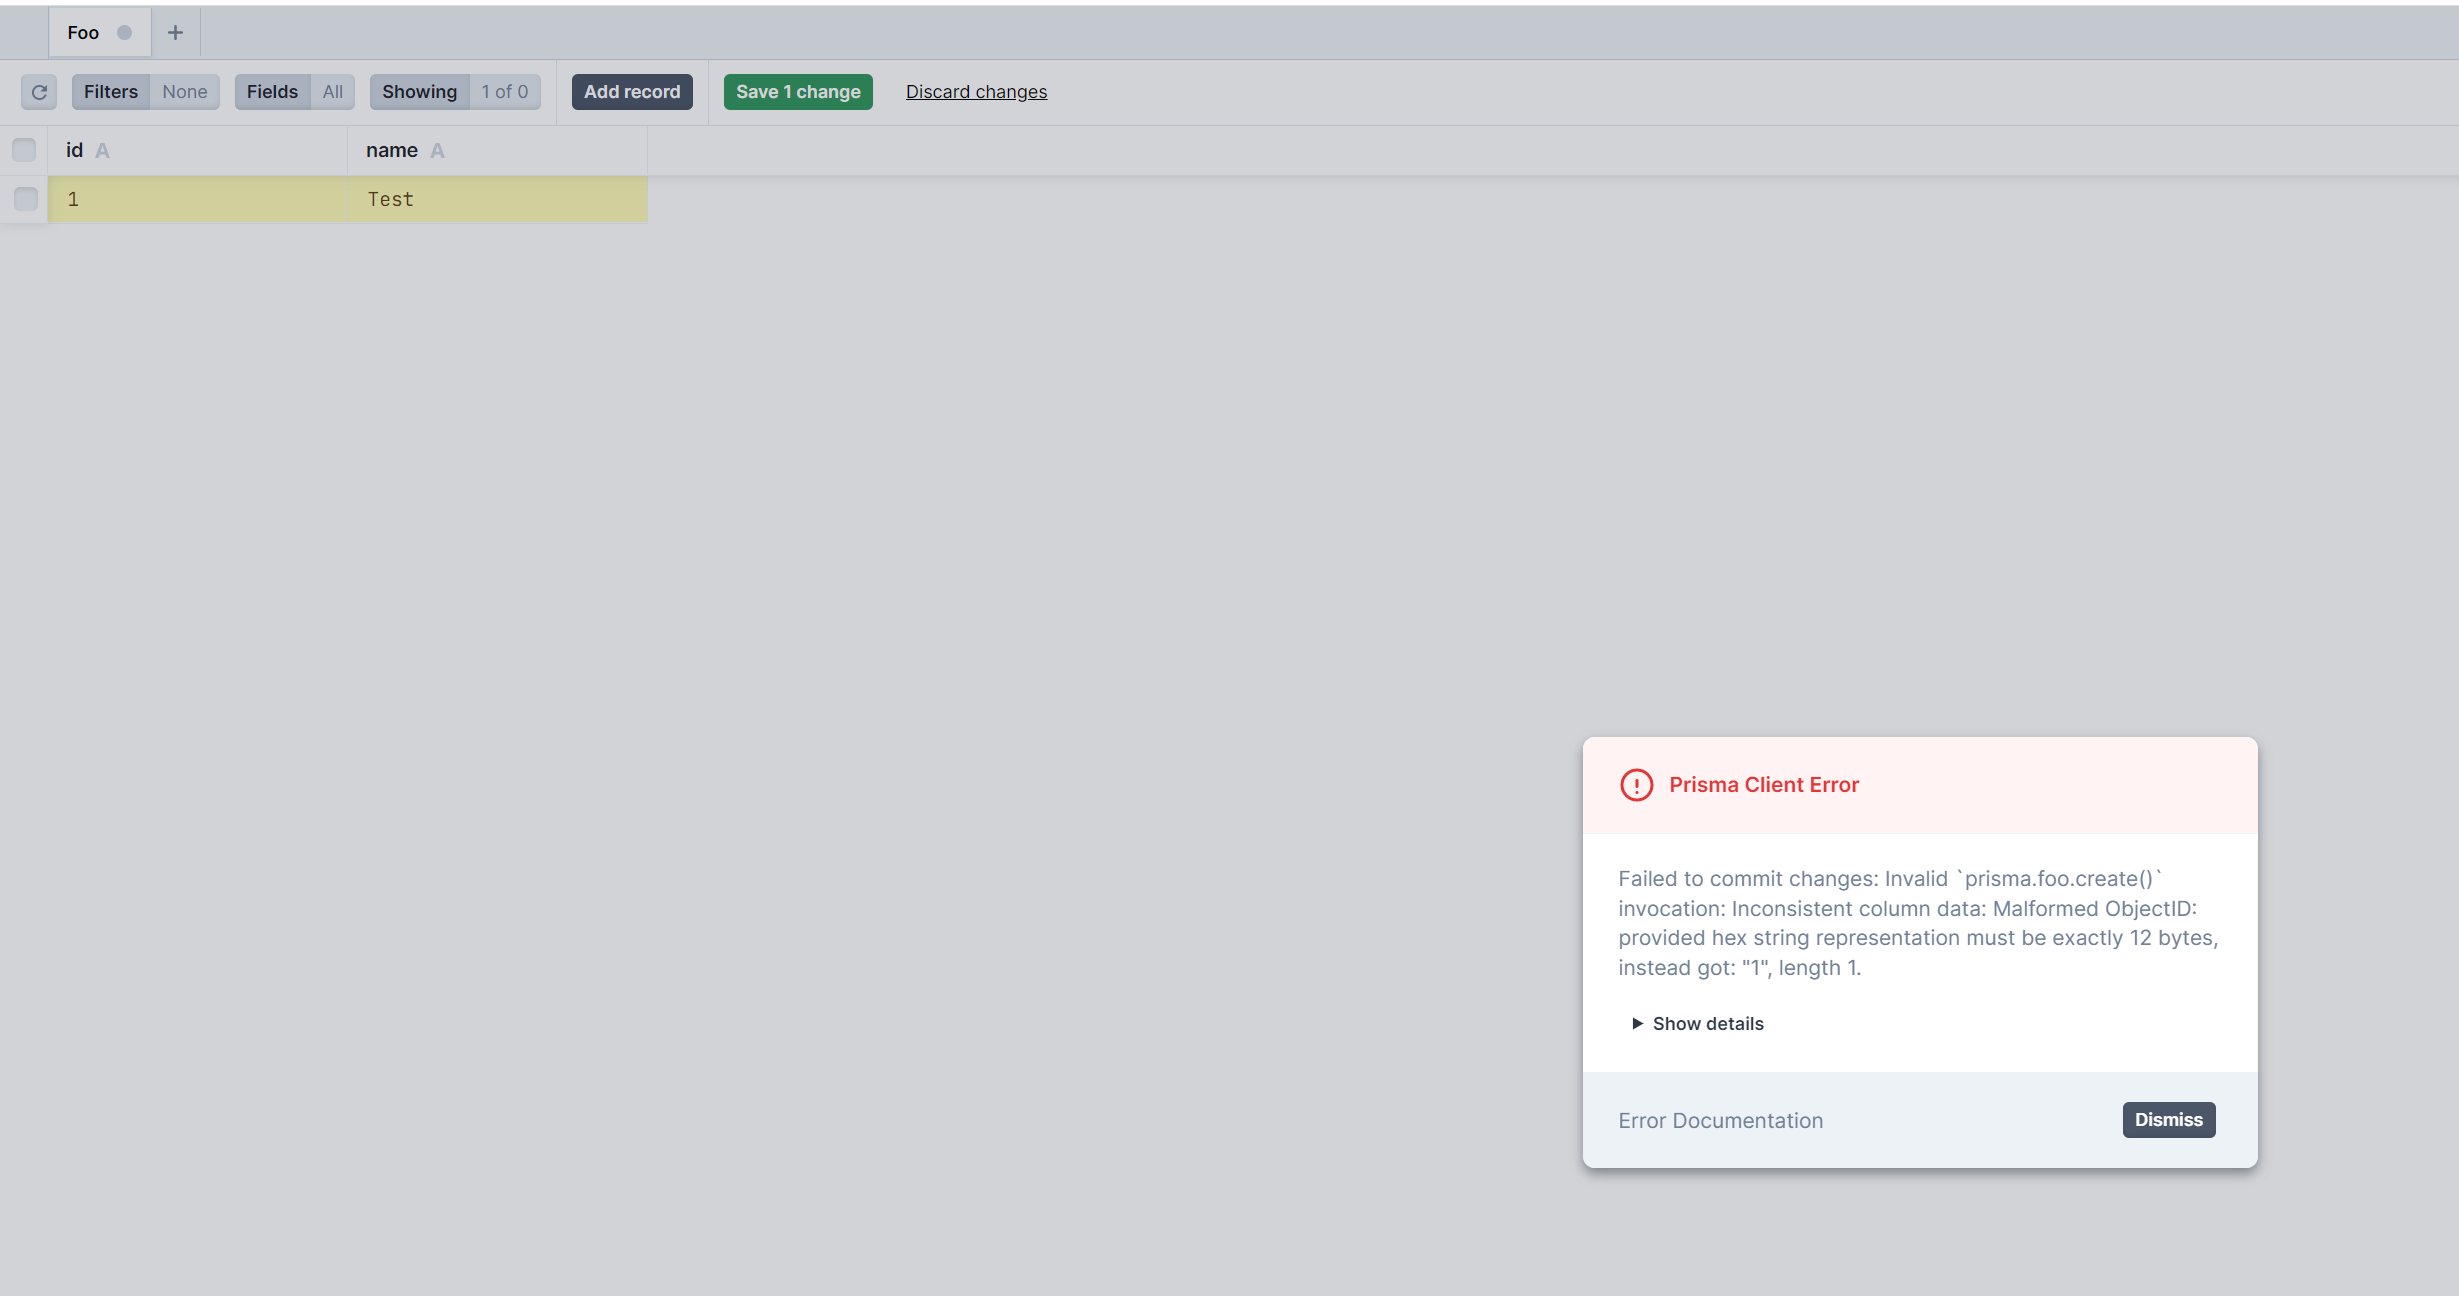Image resolution: width=2459 pixels, height=1296 pixels.
Task: Click the error warning circle icon
Action: coord(1636,785)
